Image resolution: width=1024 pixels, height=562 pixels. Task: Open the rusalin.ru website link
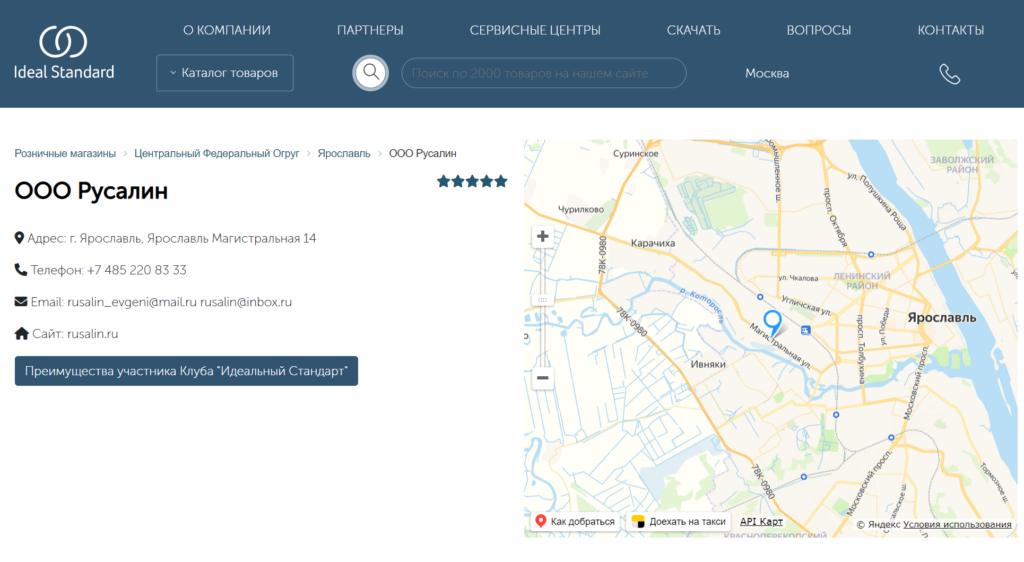(x=93, y=334)
